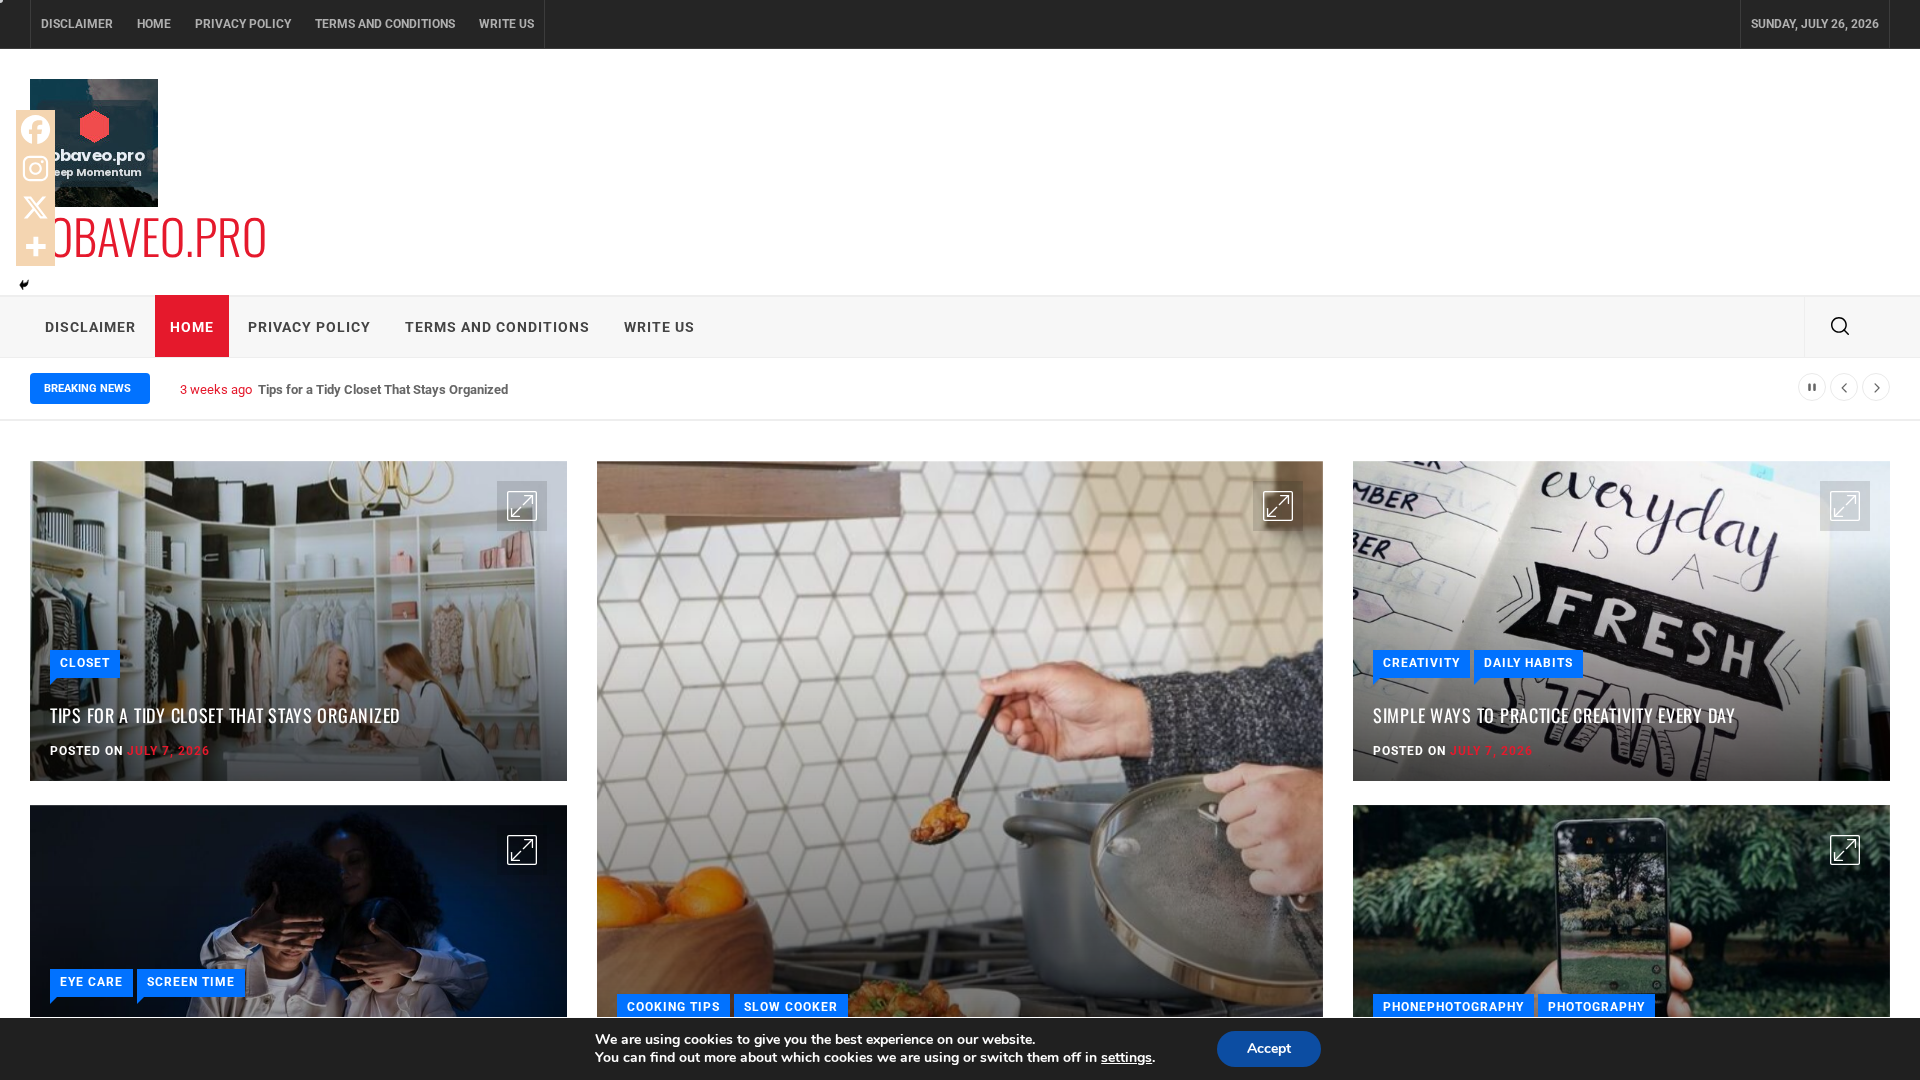The height and width of the screenshot is (1080, 1920).
Task: Open Terms and Conditions in top bar
Action: (x=385, y=24)
